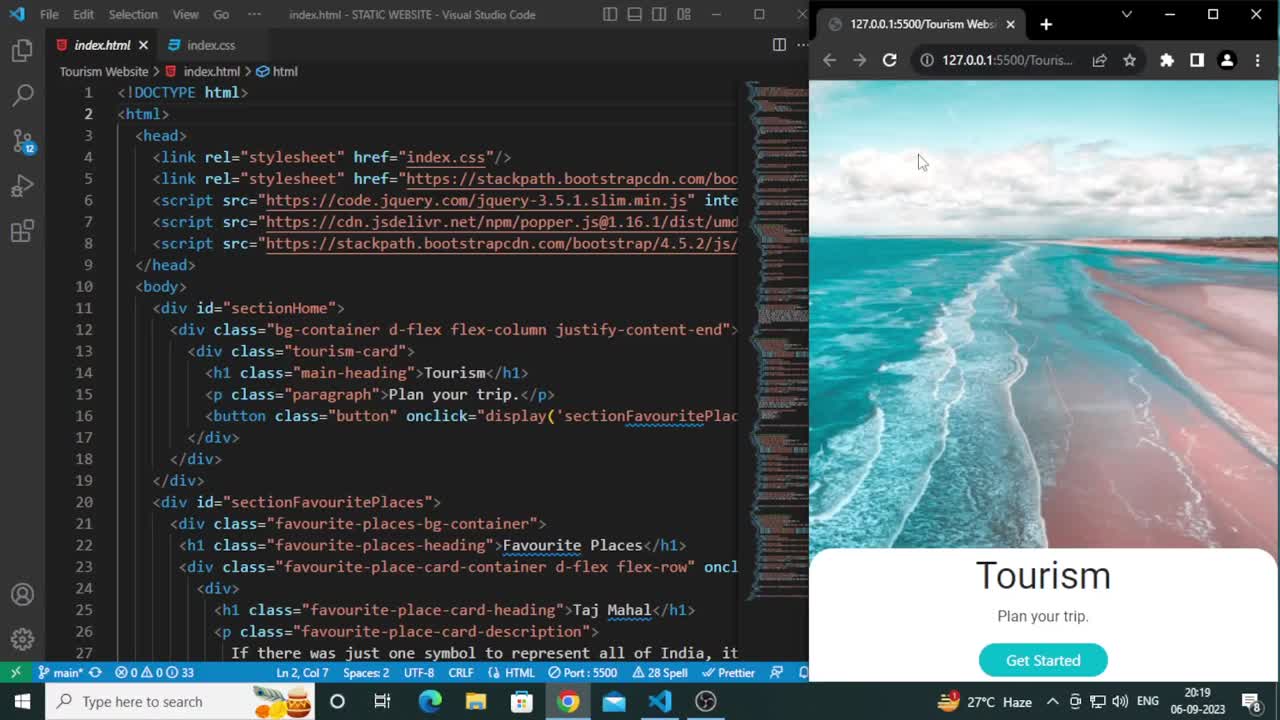Image resolution: width=1280 pixels, height=720 pixels.
Task: Open the Manage gear icon in VS Code
Action: tap(22, 639)
